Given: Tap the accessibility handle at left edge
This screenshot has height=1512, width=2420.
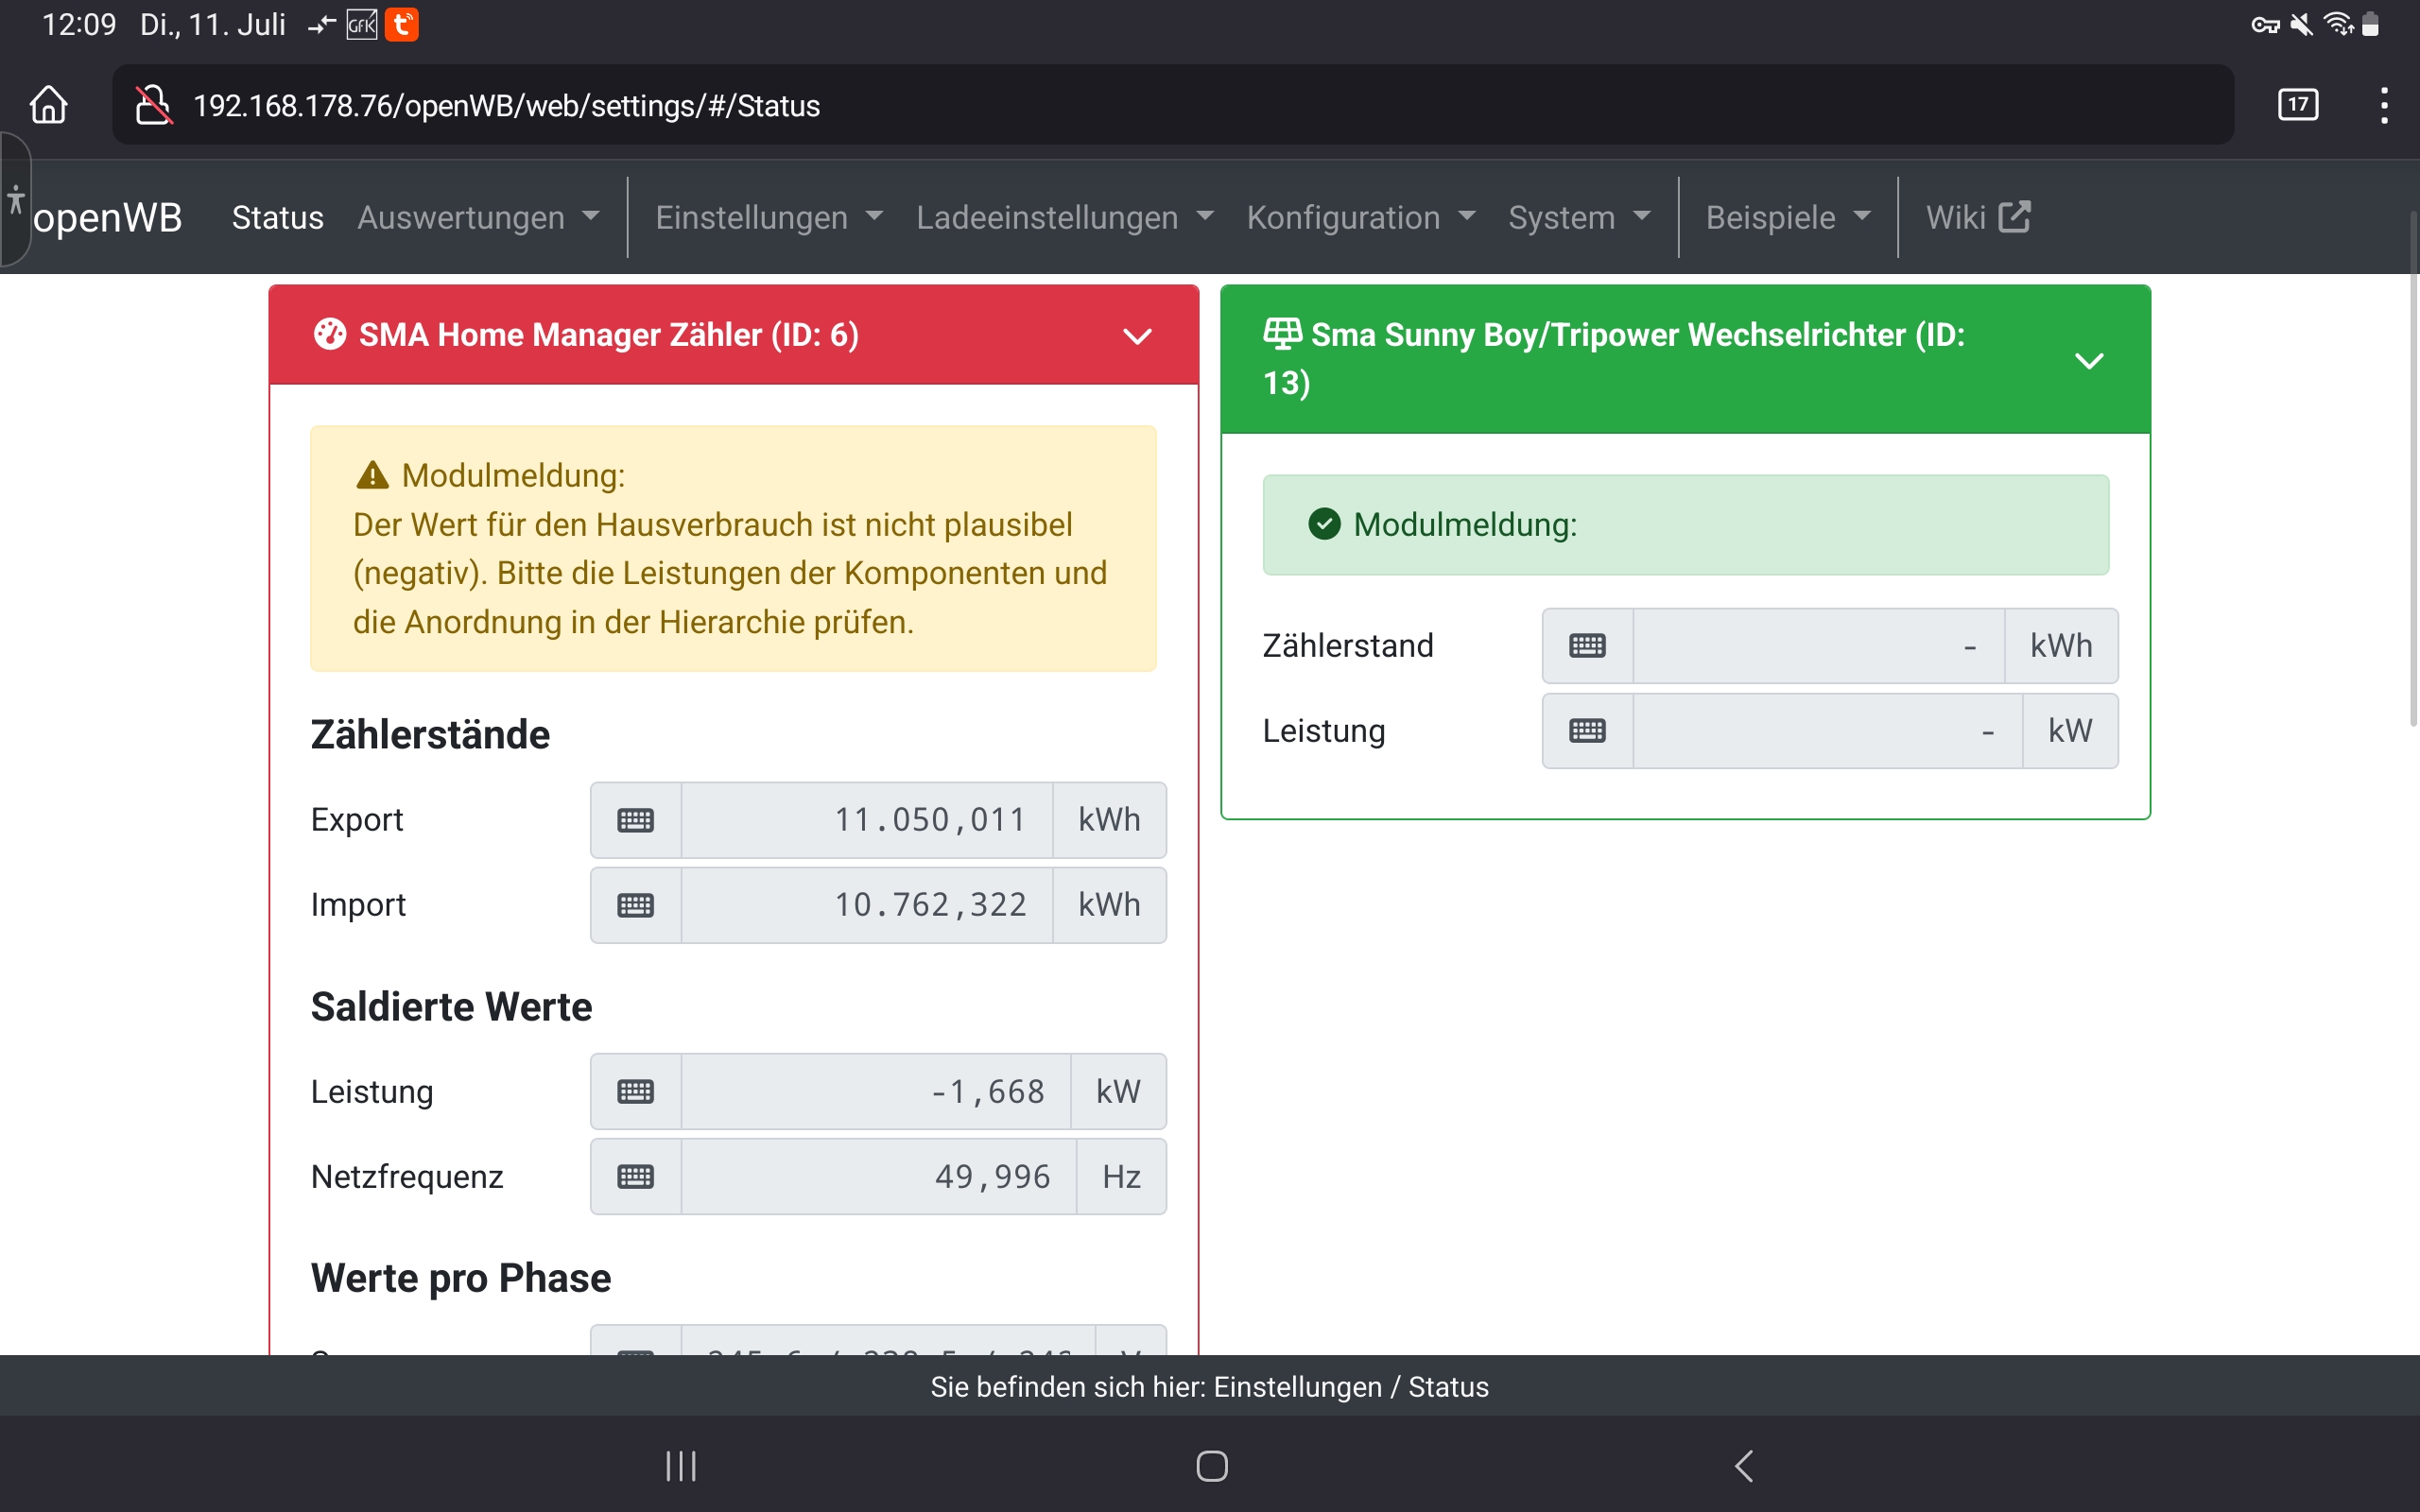Looking at the screenshot, I should pos(15,200).
